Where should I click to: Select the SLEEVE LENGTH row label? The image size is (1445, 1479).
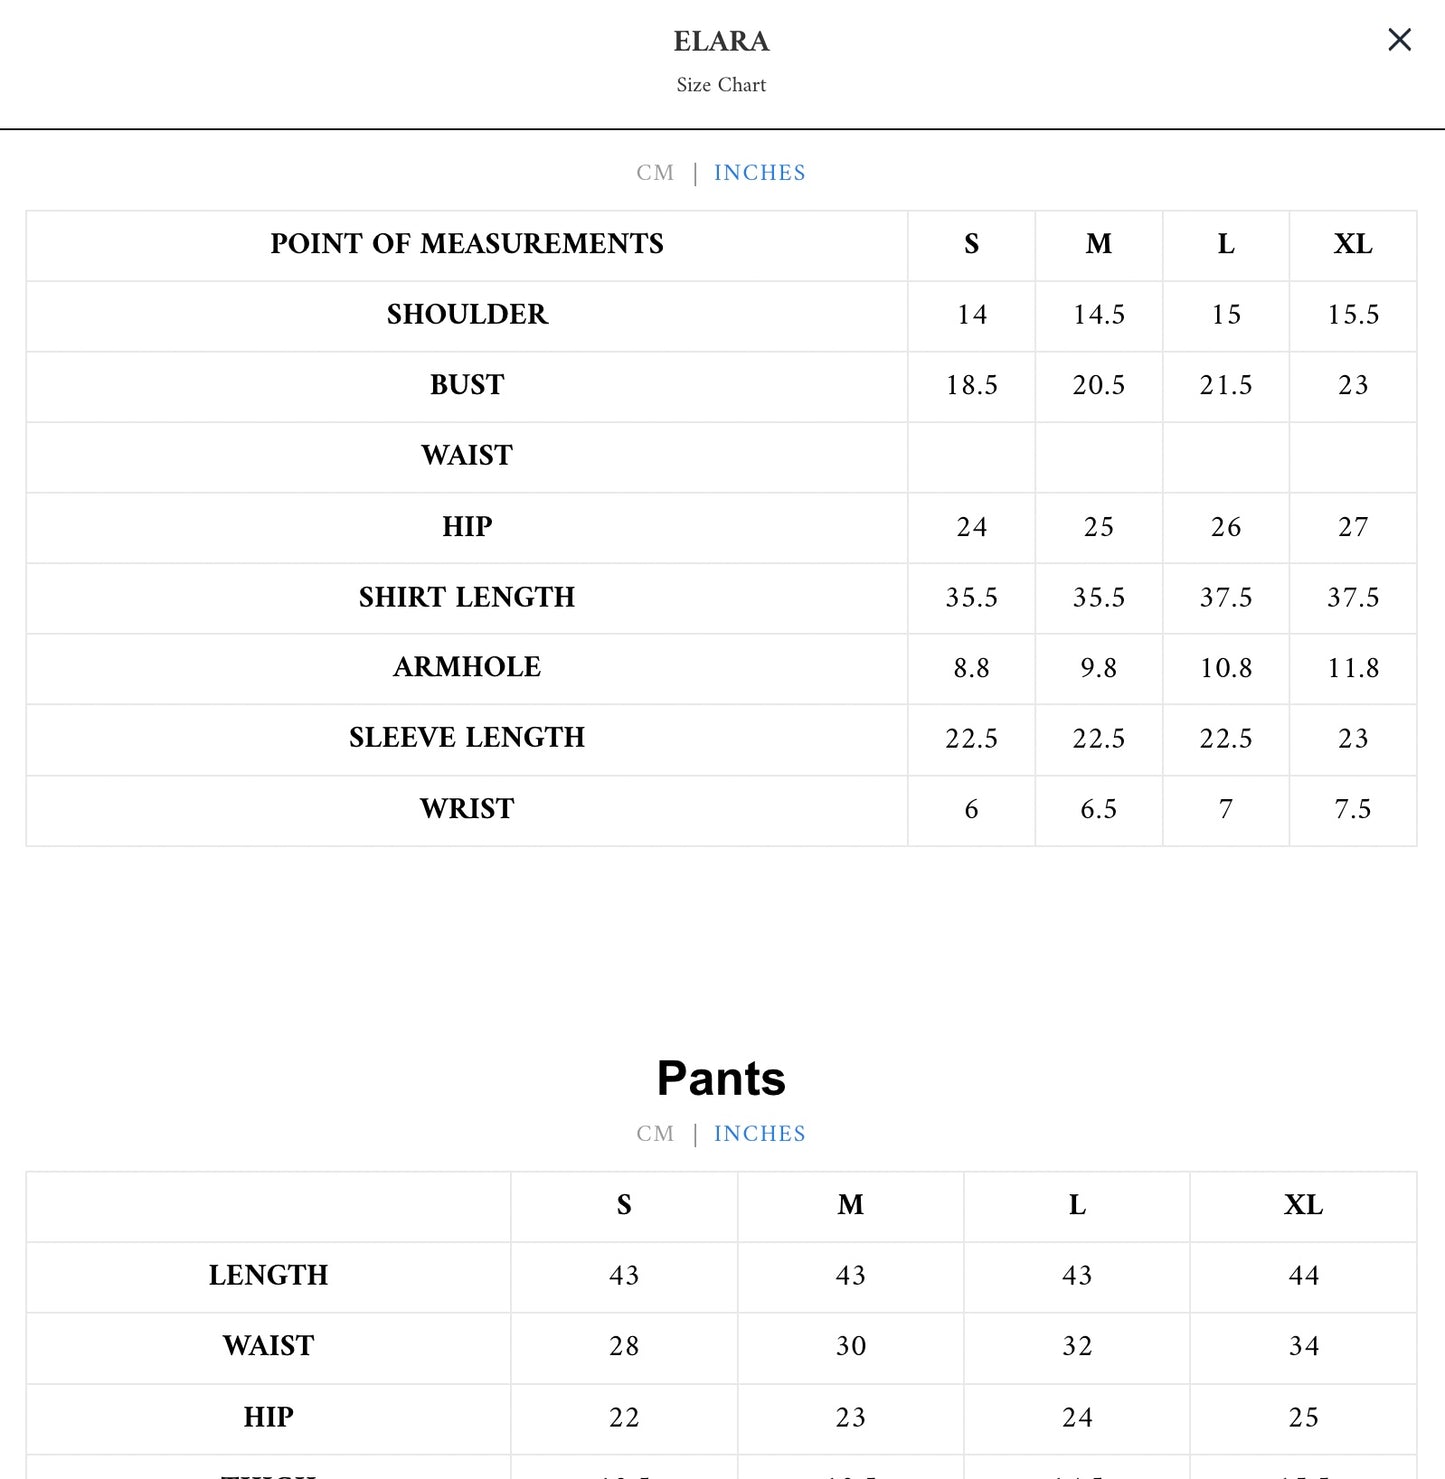(467, 738)
